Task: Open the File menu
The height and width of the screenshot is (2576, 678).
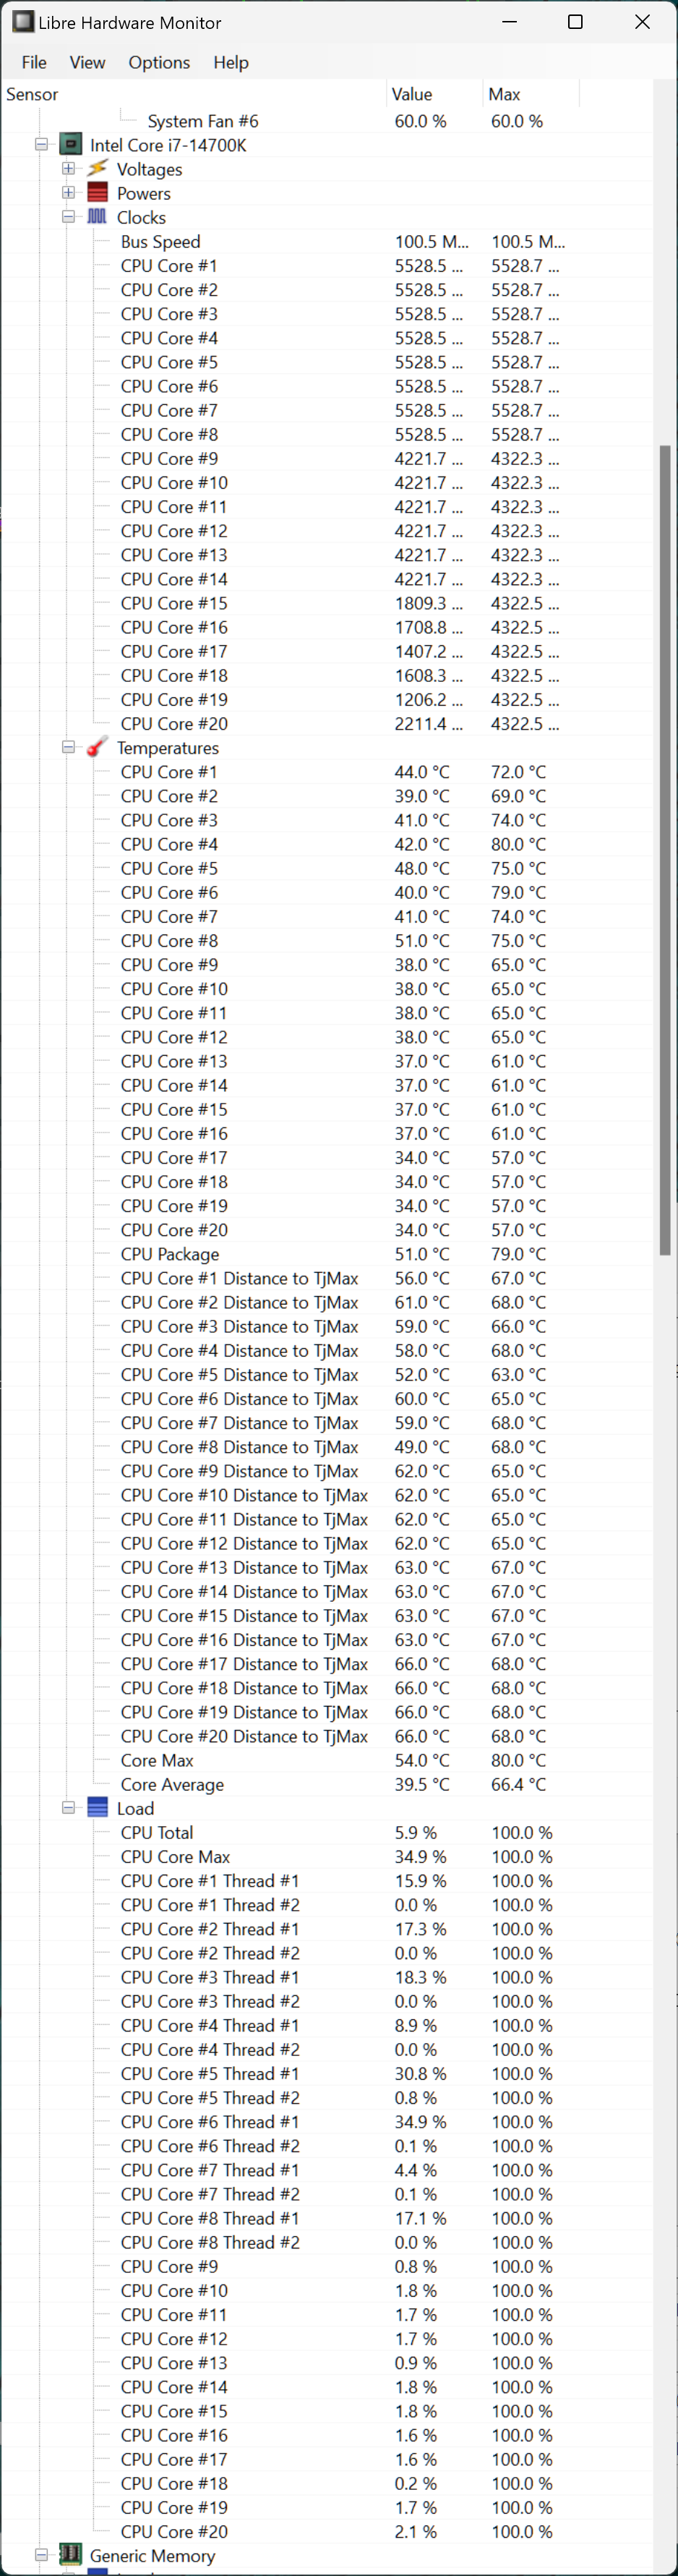Action: [34, 62]
